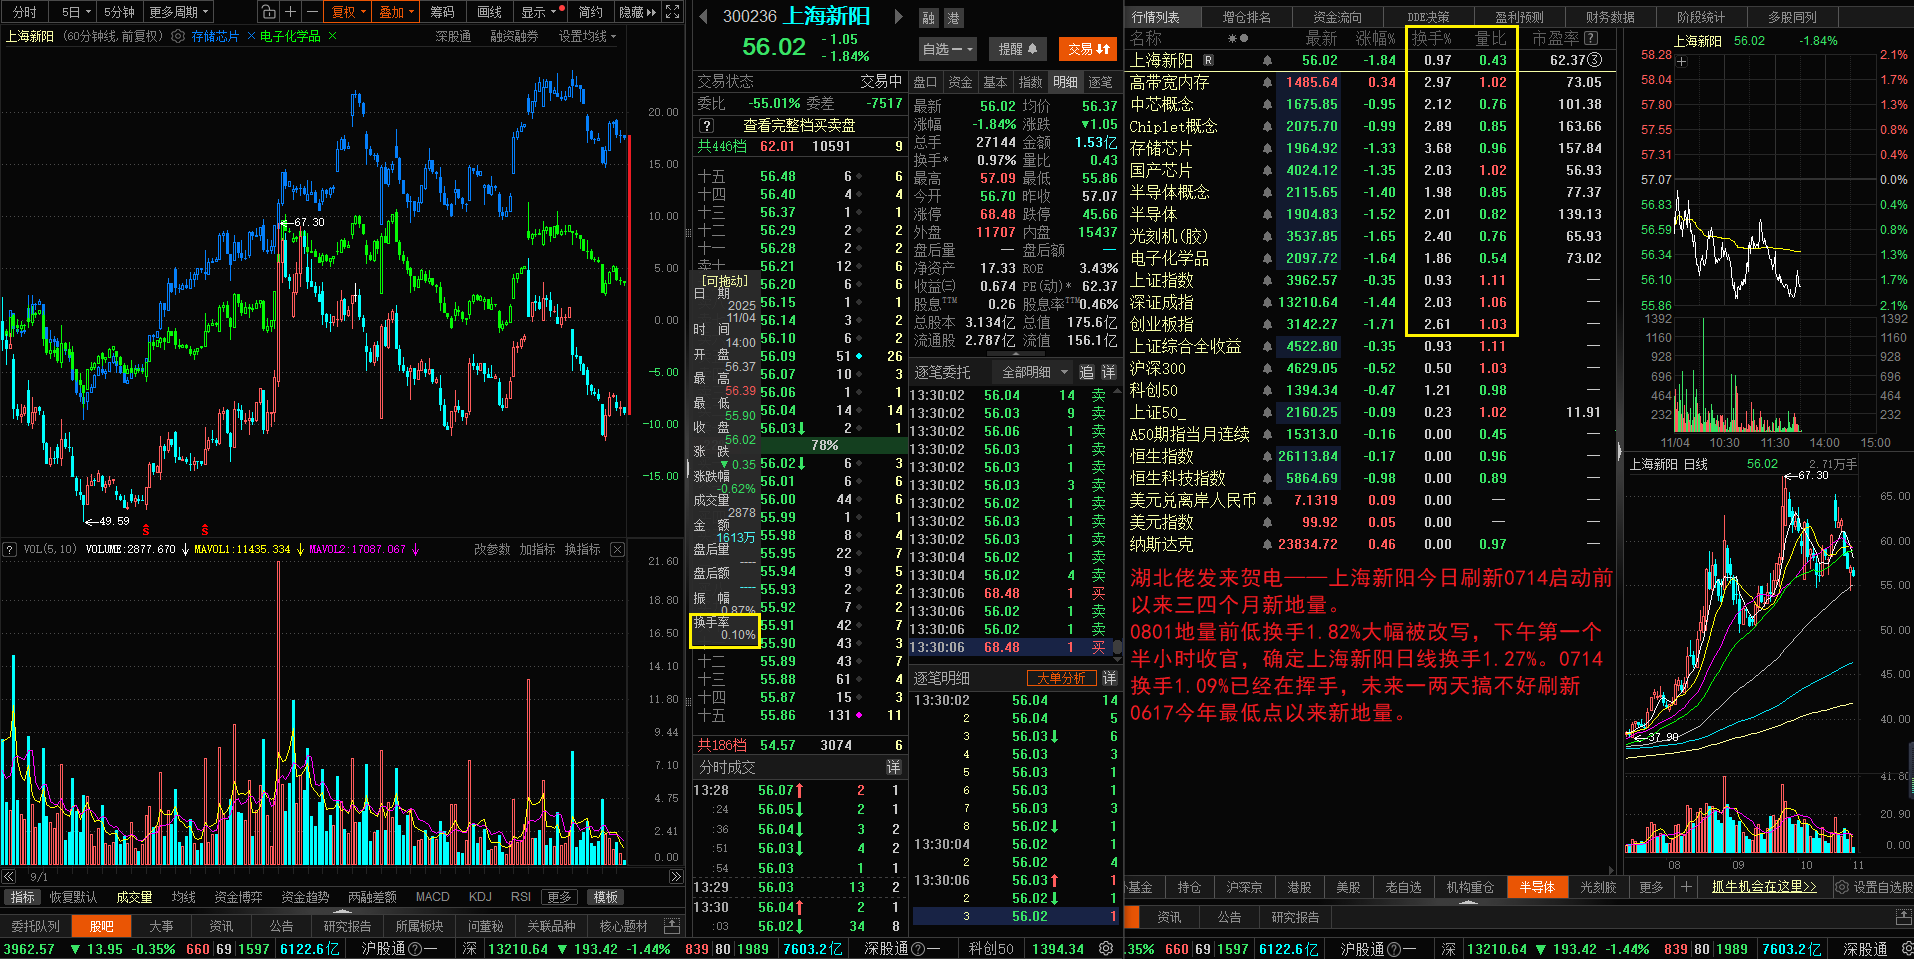Toggle 简约 simple view
The image size is (1914, 959).
tap(590, 12)
